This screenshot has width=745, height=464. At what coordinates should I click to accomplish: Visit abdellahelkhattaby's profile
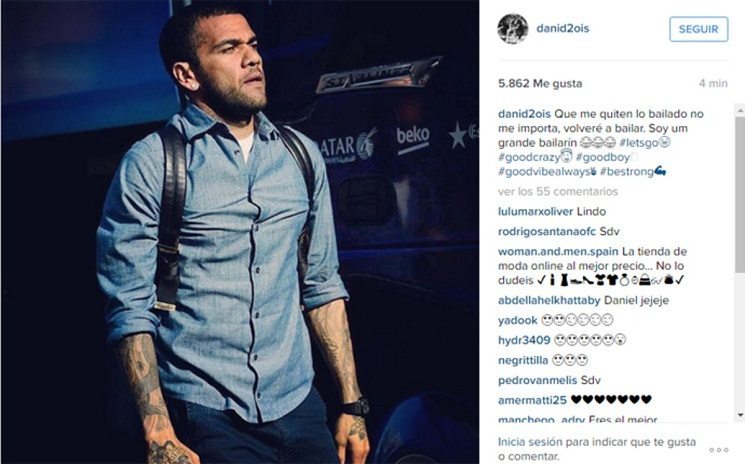tap(549, 300)
